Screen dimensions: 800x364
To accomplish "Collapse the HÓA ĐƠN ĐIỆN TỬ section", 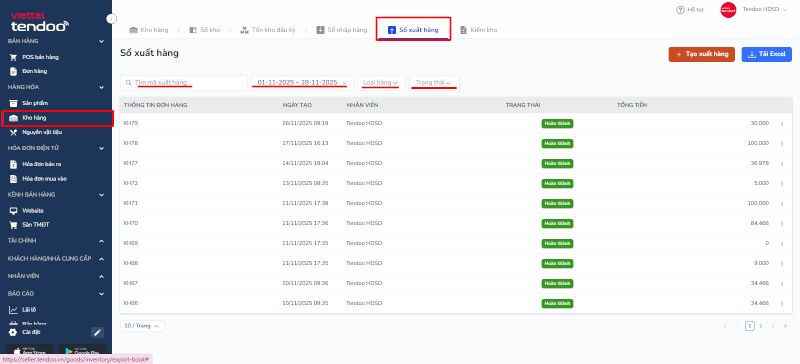I will [102, 149].
